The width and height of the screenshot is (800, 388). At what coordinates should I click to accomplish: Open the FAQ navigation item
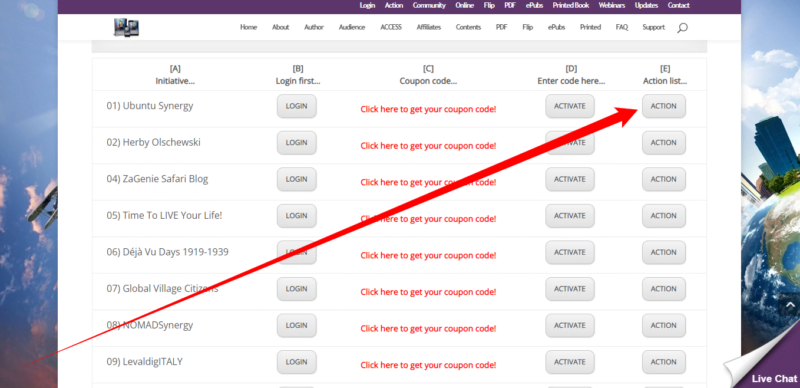coord(621,27)
